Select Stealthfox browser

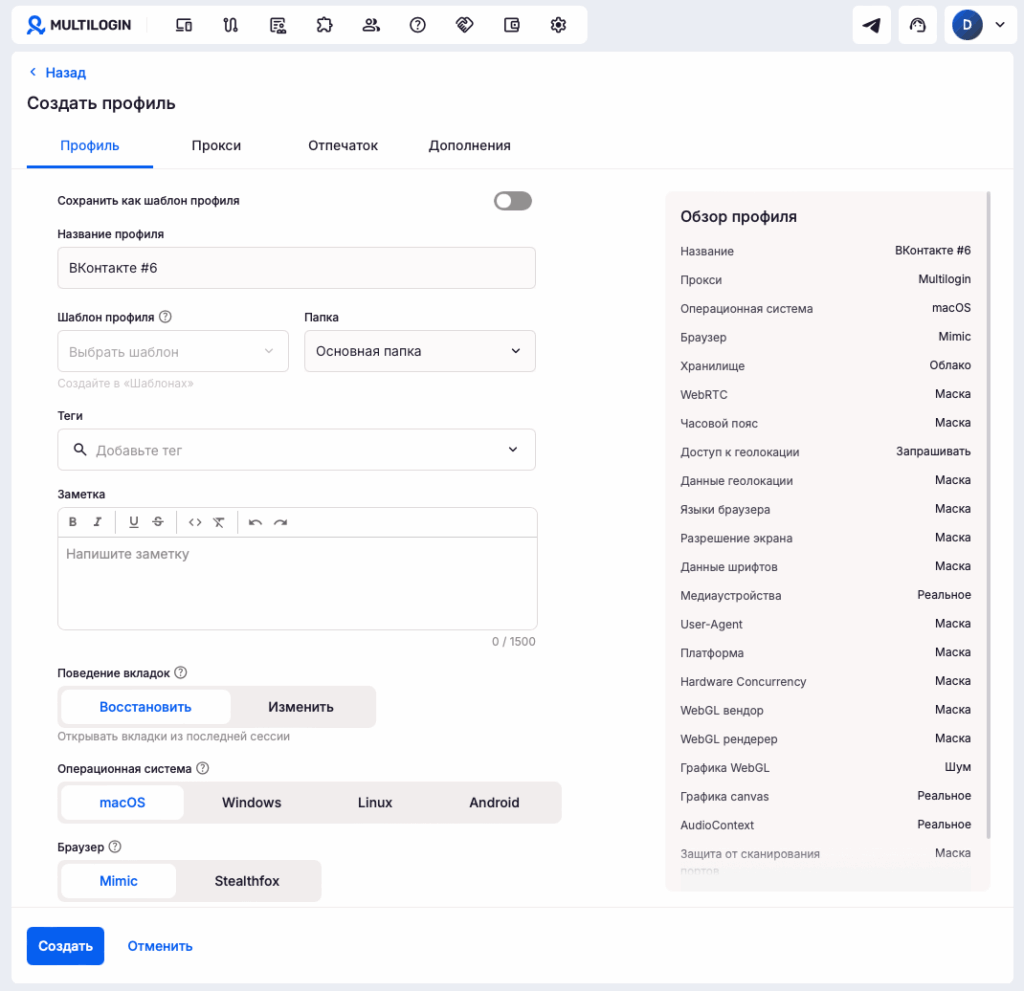(247, 881)
